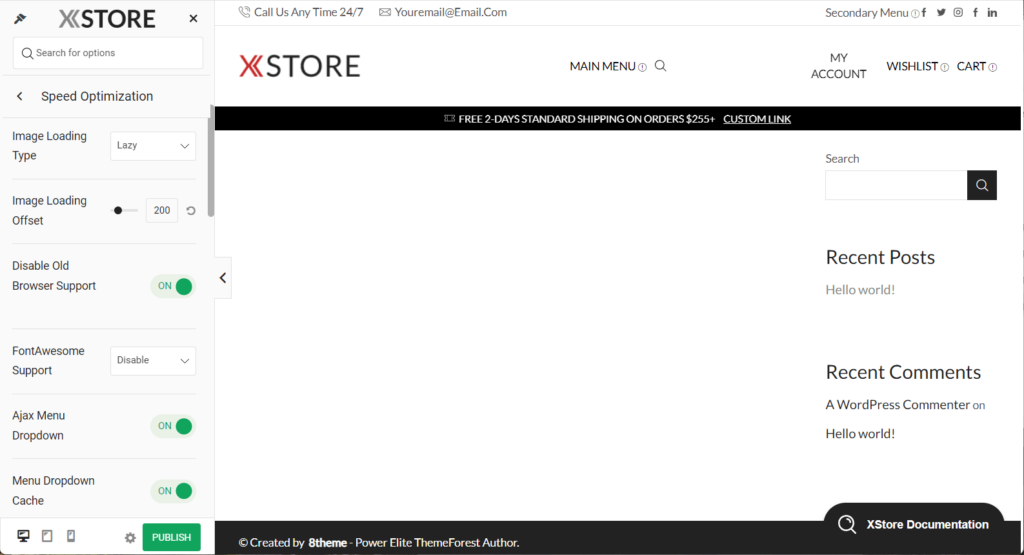Click the info icon next to Main Menu

642,67
